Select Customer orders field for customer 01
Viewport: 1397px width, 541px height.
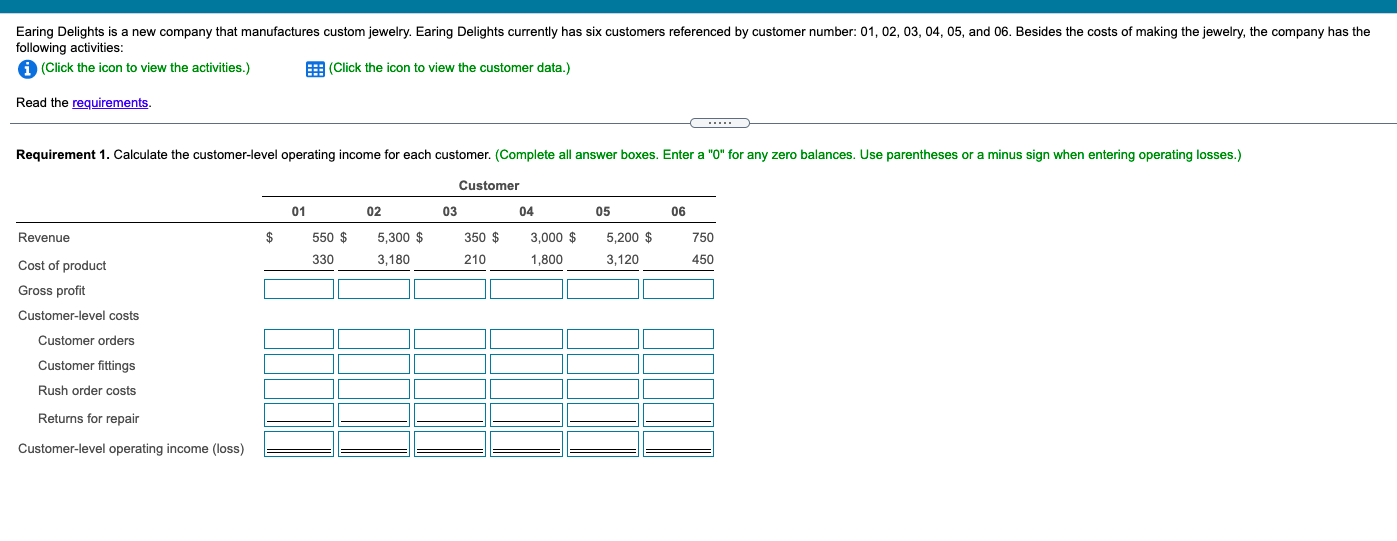299,339
